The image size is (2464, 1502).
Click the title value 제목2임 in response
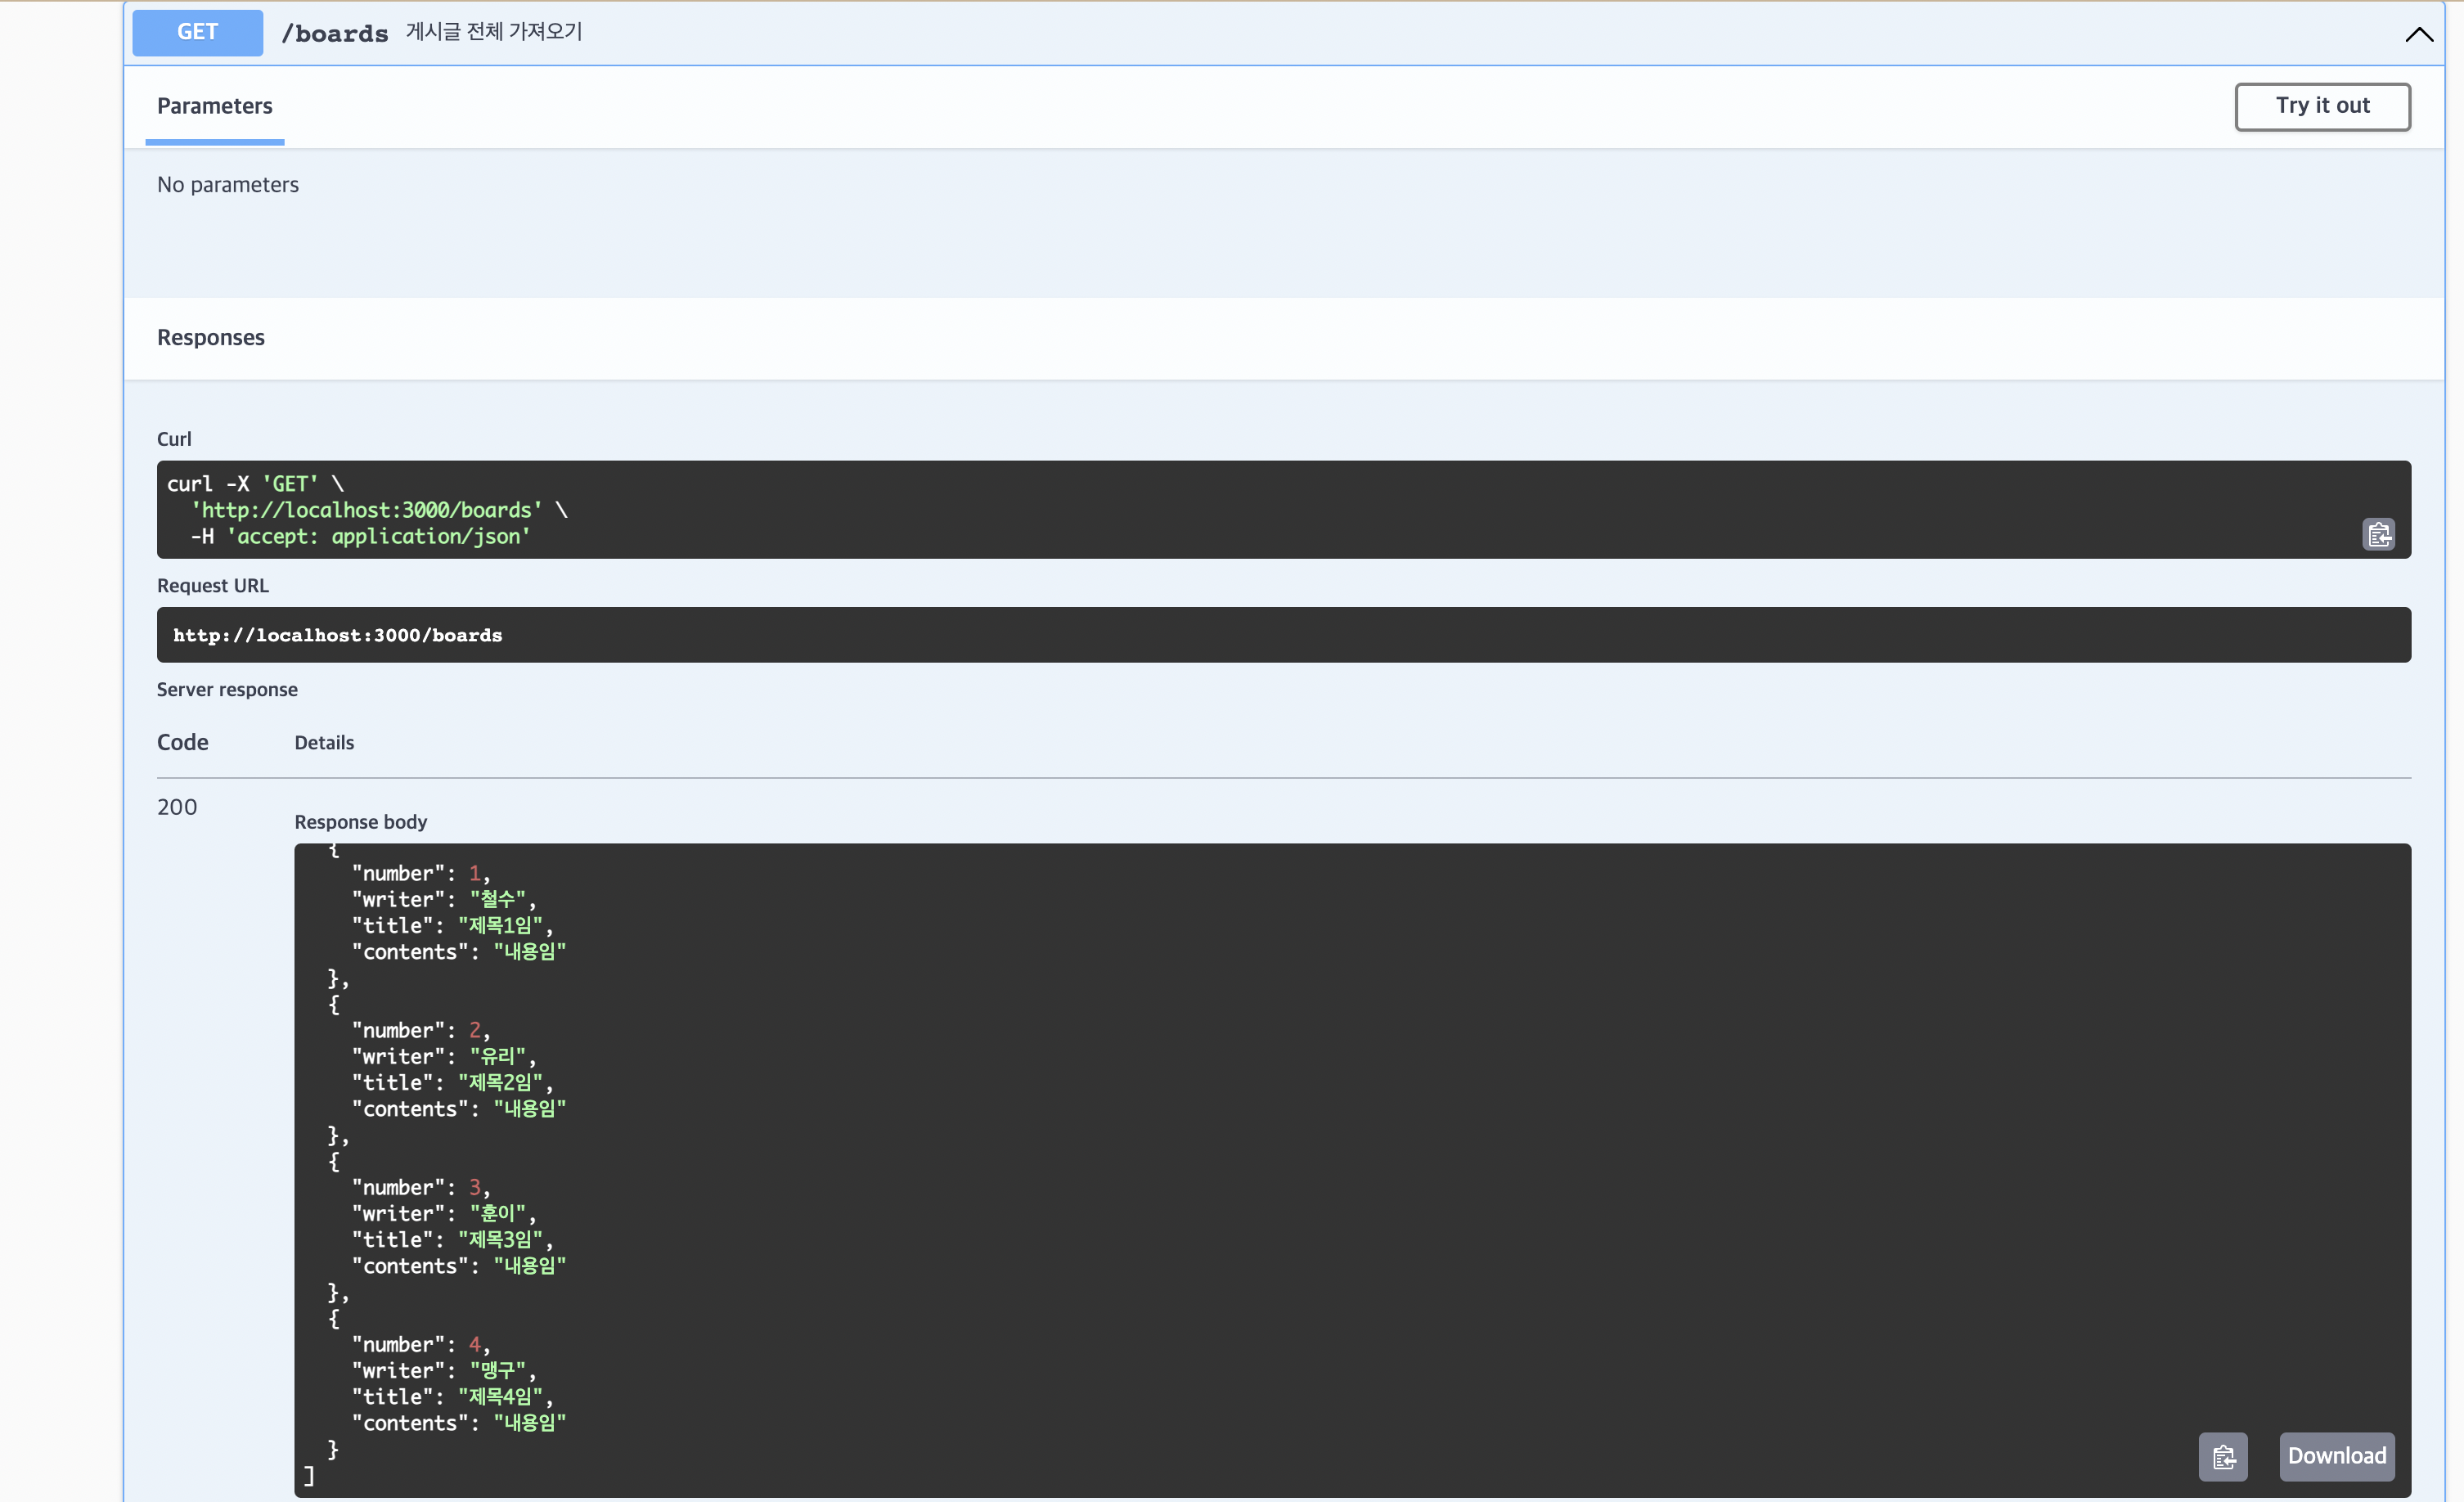coord(500,1083)
